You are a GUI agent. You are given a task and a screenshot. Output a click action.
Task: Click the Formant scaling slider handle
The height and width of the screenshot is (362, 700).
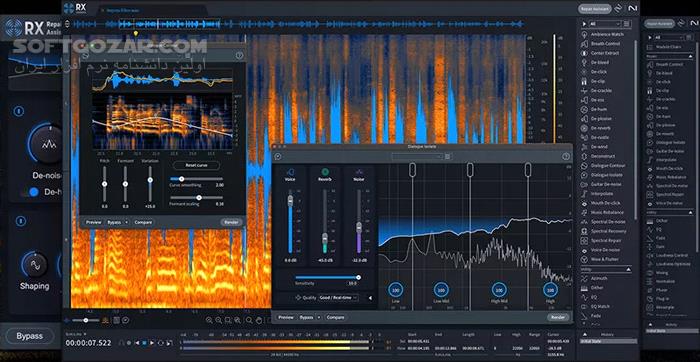point(199,197)
